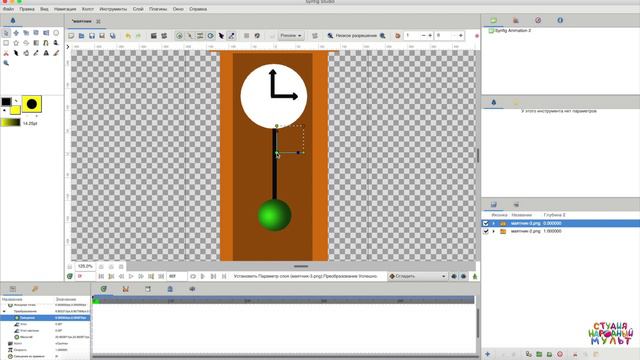Image resolution: width=640 pixels, height=360 pixels.
Task: Open the Render clapperboard icon
Action: (154, 36)
